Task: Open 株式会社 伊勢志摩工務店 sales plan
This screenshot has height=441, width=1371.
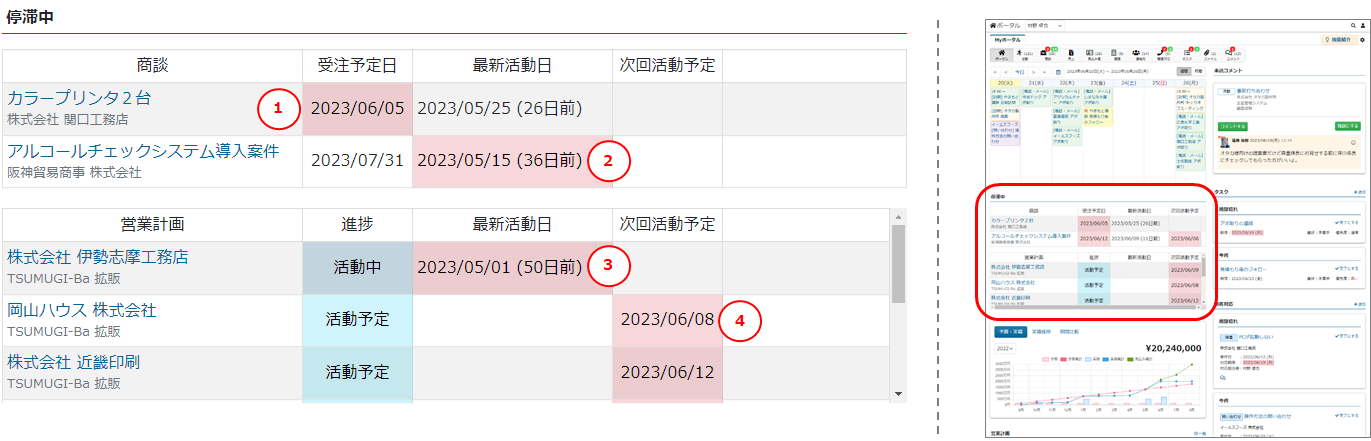Action: (97, 257)
